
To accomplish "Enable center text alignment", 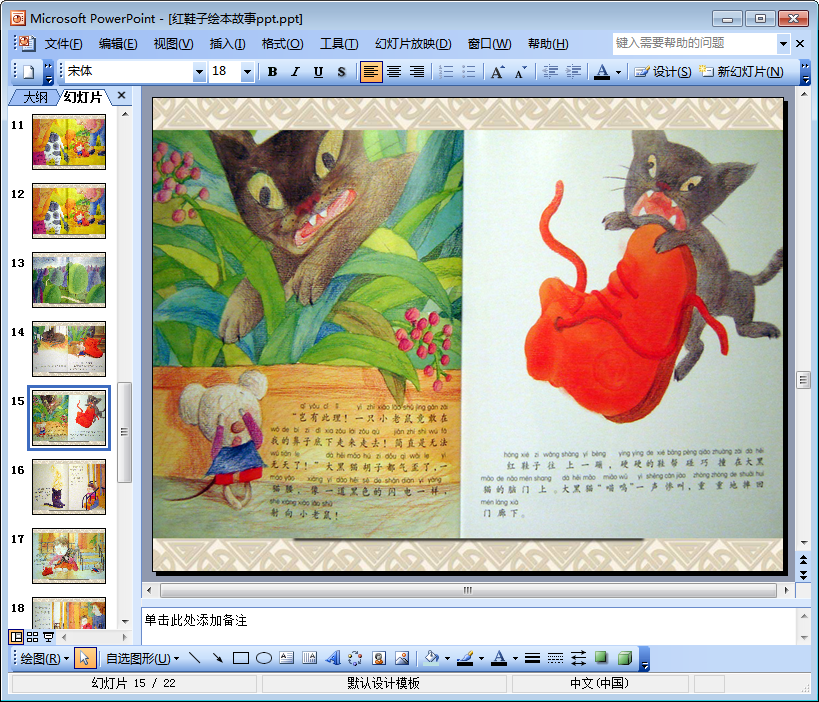I will (394, 72).
